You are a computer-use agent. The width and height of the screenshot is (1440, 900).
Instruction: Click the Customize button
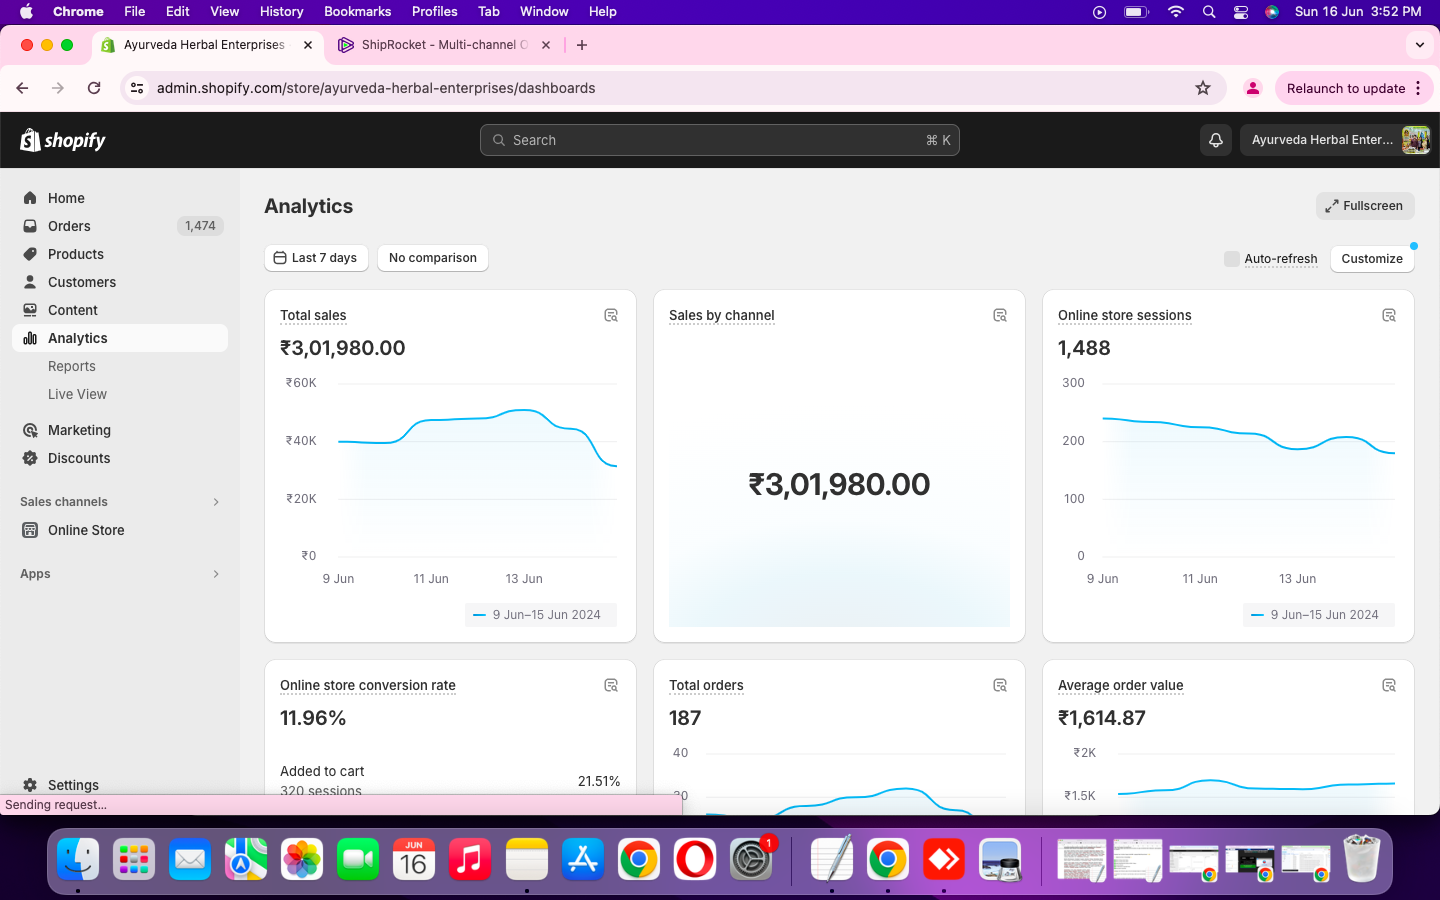pos(1371,259)
